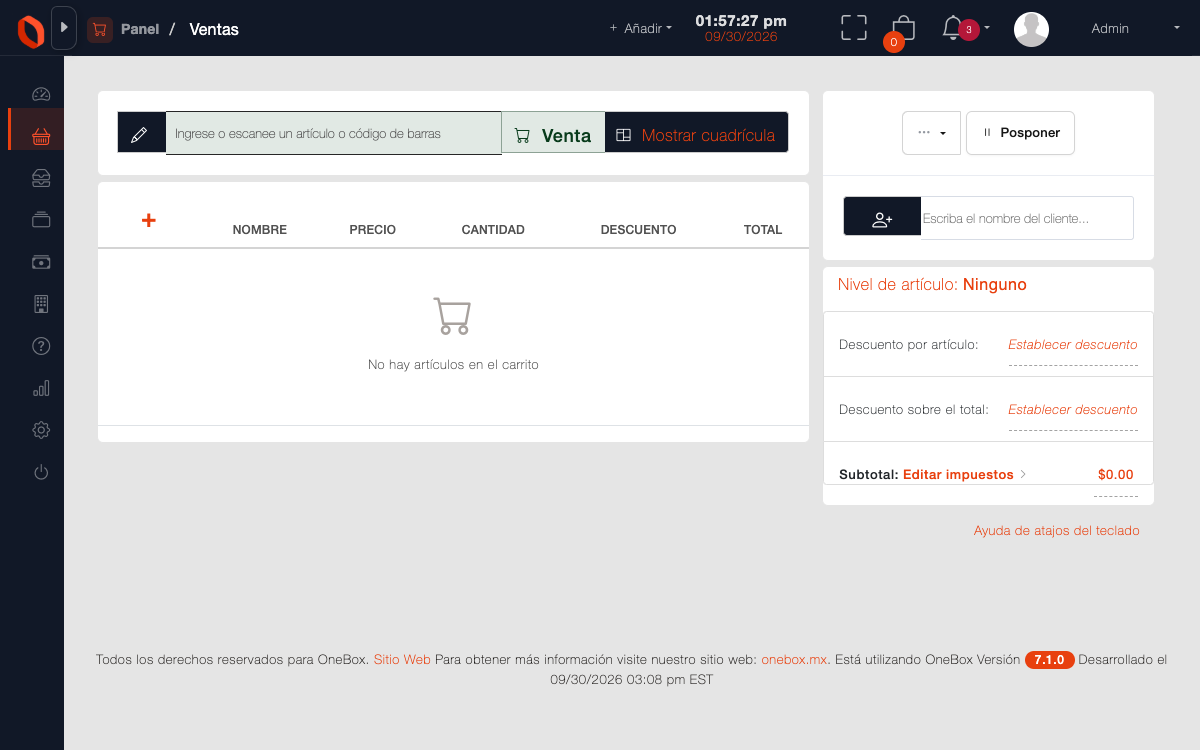Open the settings gear sidebar icon
The width and height of the screenshot is (1200, 750).
pyautogui.click(x=41, y=430)
